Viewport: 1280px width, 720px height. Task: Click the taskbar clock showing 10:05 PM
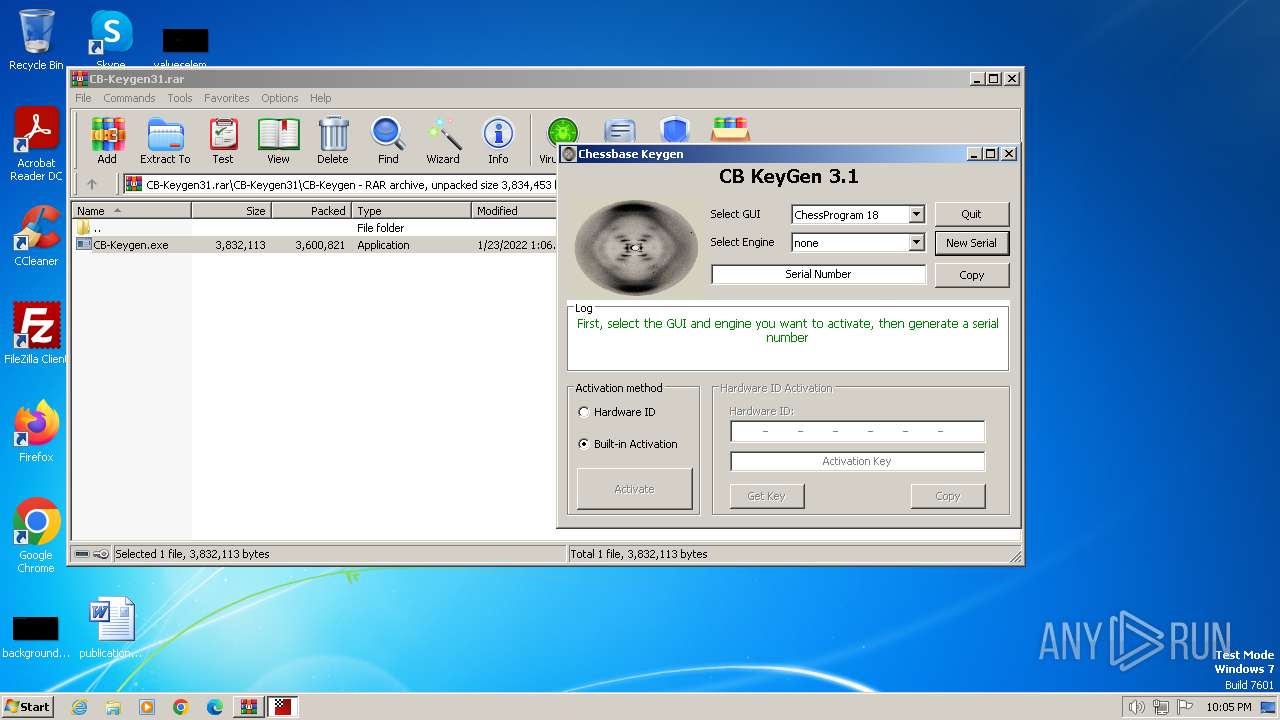pos(1228,707)
